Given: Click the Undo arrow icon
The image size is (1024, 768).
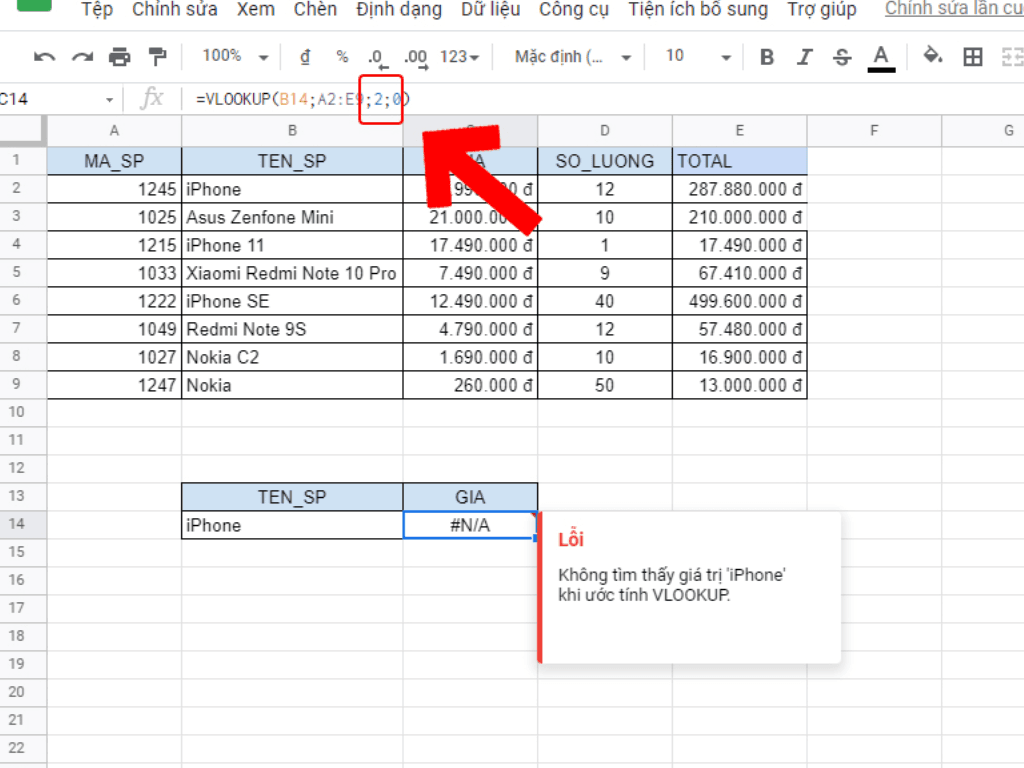Looking at the screenshot, I should tap(44, 57).
